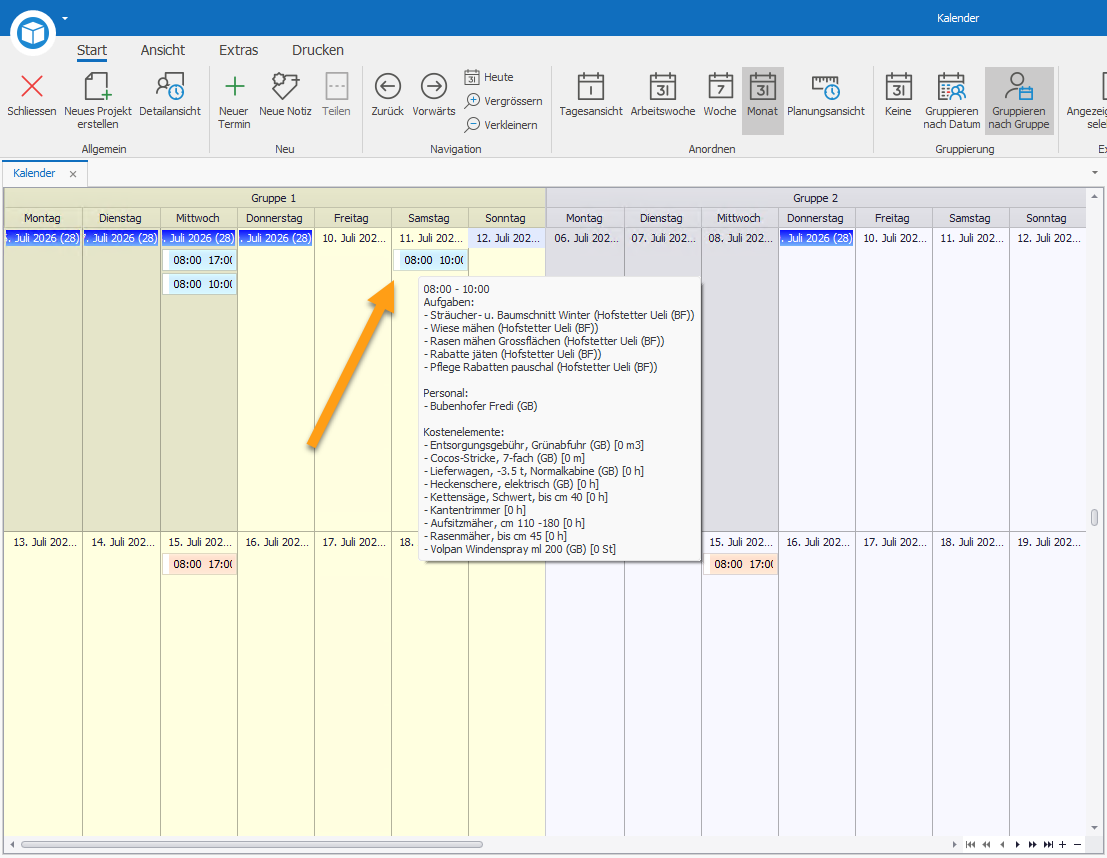Create a new project via Neues Projekt erstellen
This screenshot has height=858, width=1107.
point(97,99)
